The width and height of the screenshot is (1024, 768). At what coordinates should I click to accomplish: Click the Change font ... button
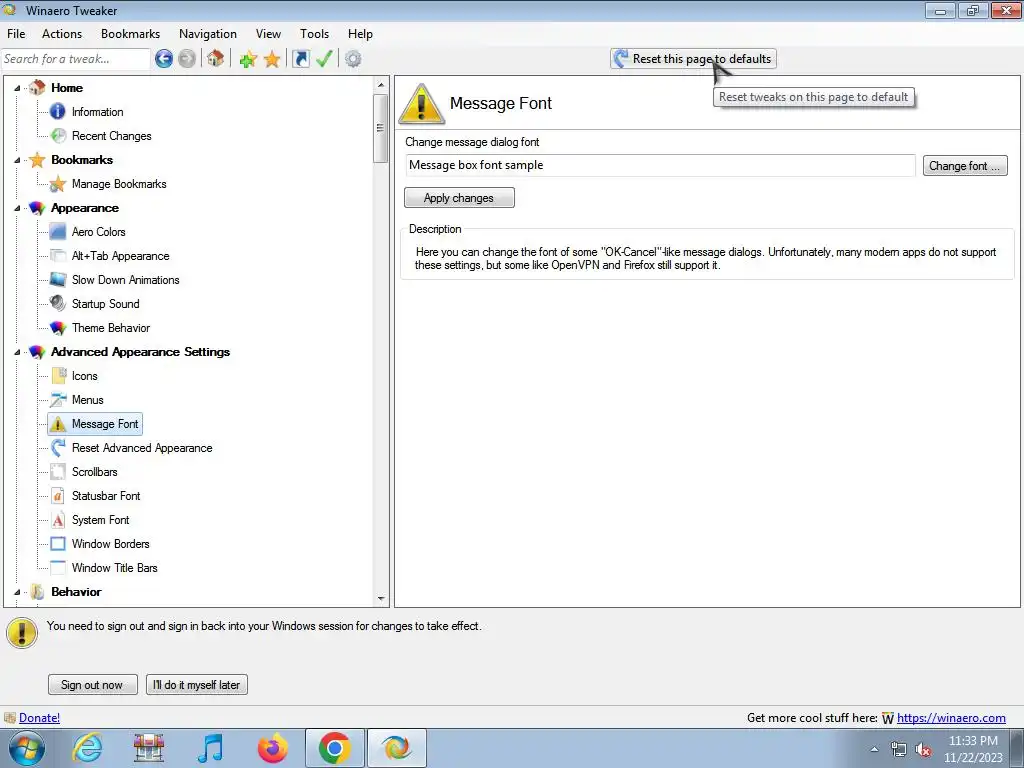click(965, 166)
